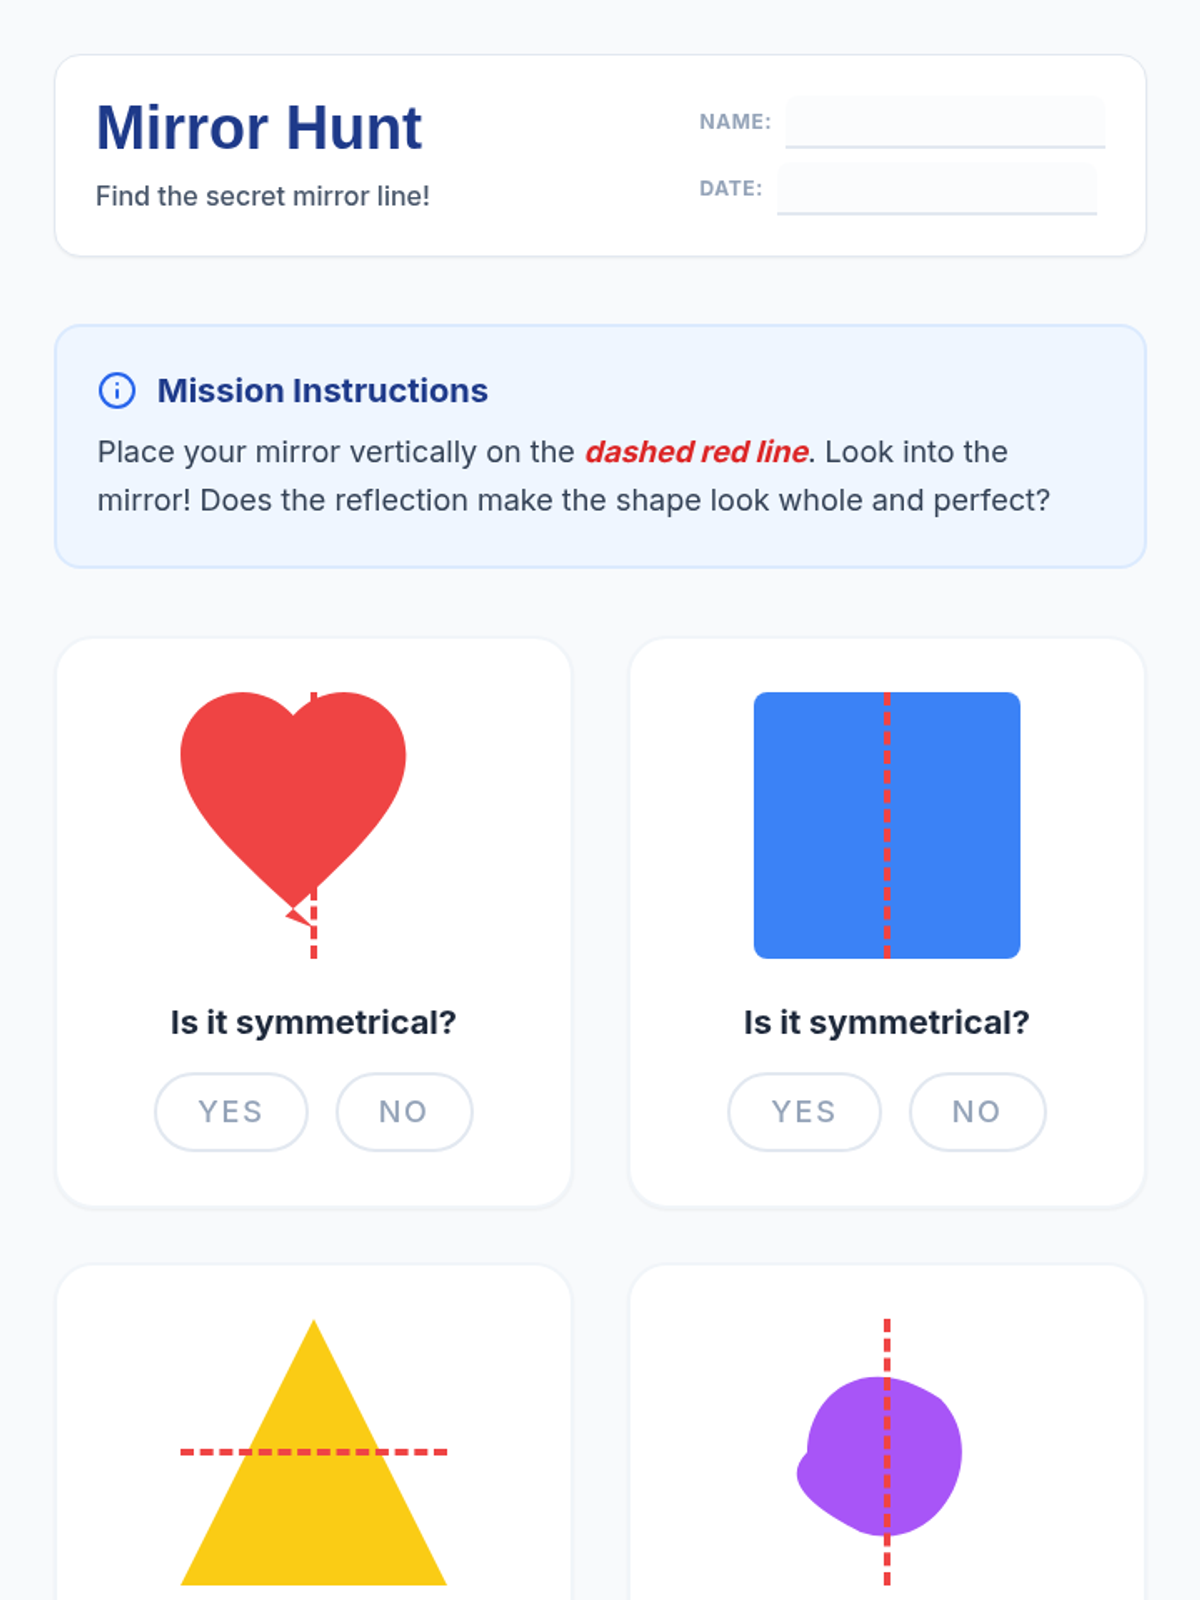Viewport: 1200px width, 1600px height.
Task: Click the Mirror Hunt title
Action: (x=259, y=128)
